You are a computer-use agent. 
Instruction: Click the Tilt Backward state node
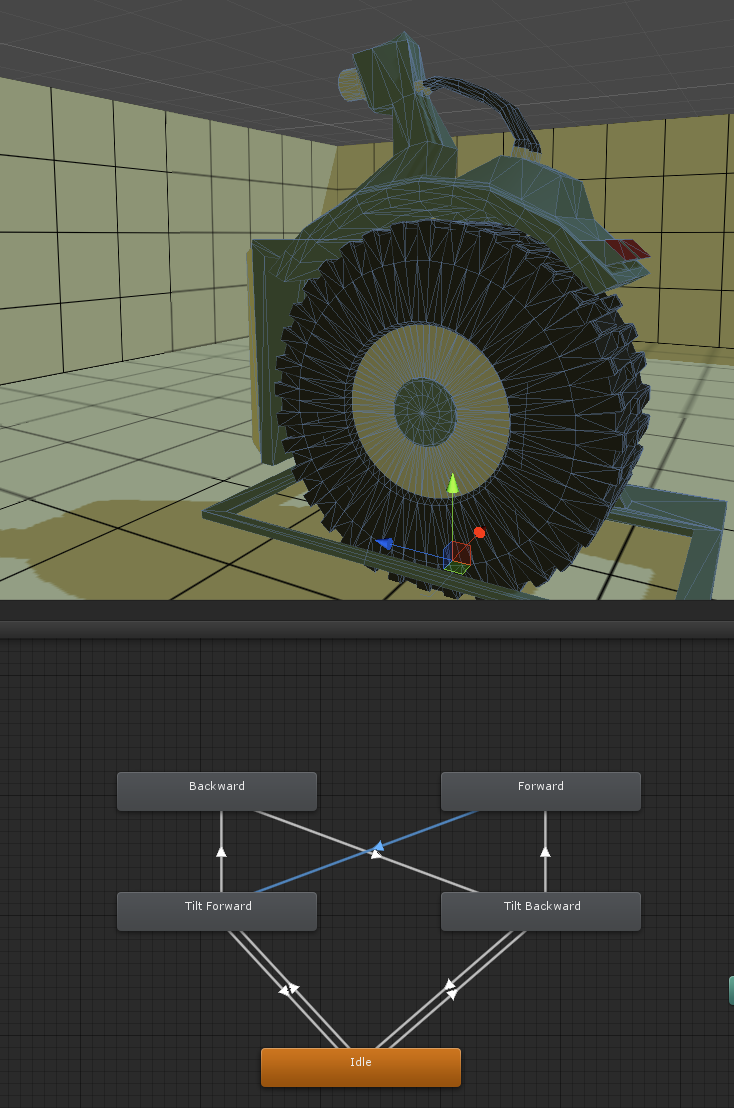[x=540, y=911]
